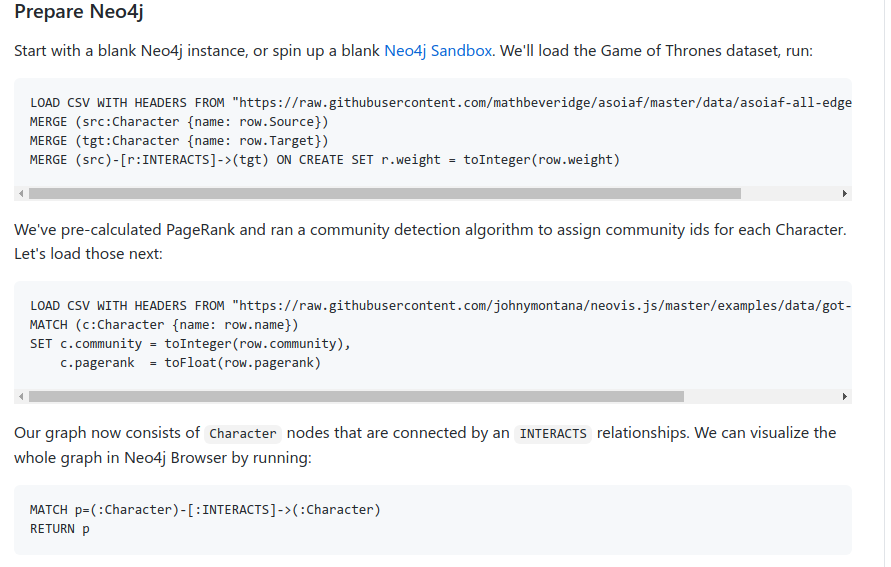Screen dimensions: 891x567
Task: Click empty scrollbar track right of first thumb
Action: click(x=789, y=194)
